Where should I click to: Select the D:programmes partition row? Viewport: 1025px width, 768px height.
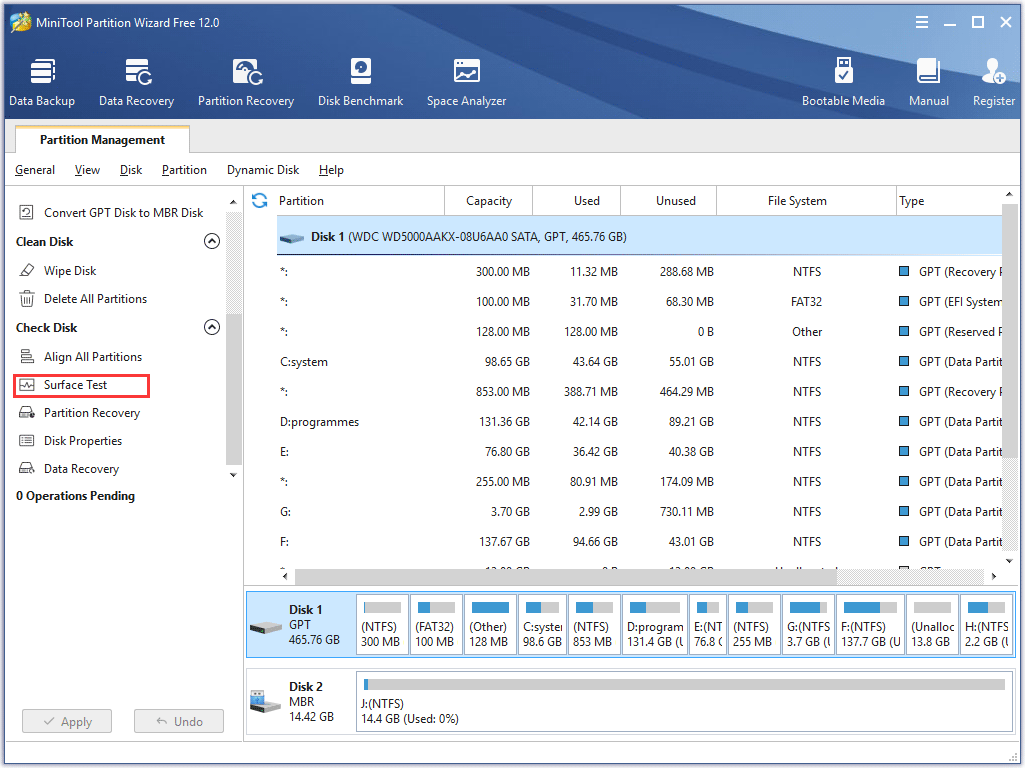pos(639,422)
